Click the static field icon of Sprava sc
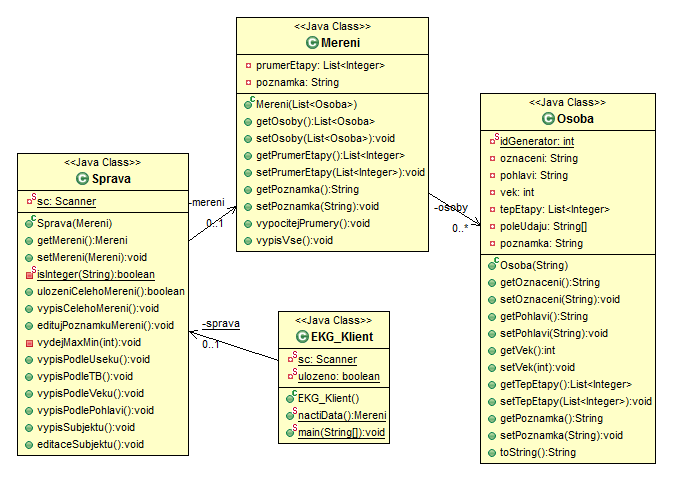 [31, 200]
